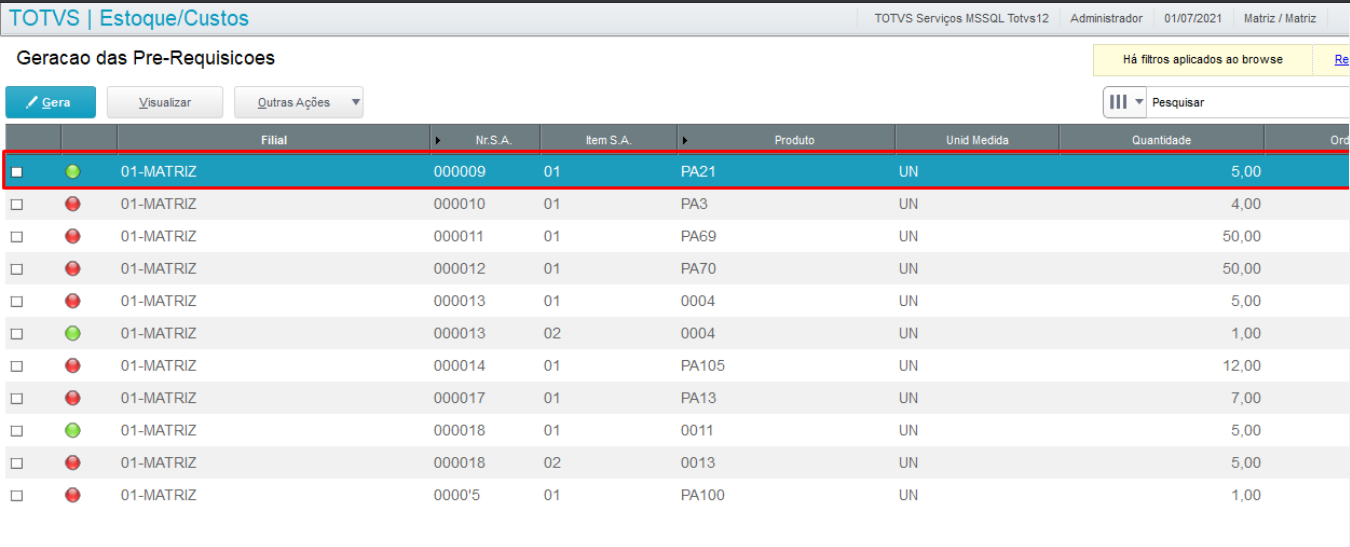Enable the checkbox on the PA100 row
1350x547 pixels.
[x=17, y=496]
